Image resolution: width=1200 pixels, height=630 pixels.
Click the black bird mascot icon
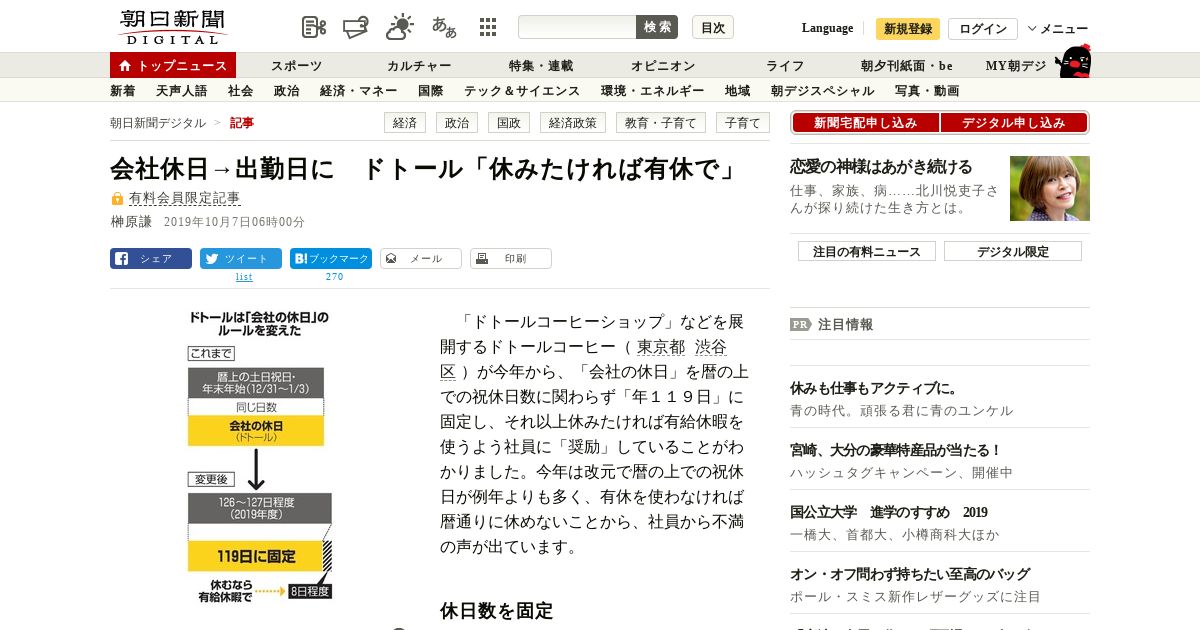[1073, 62]
